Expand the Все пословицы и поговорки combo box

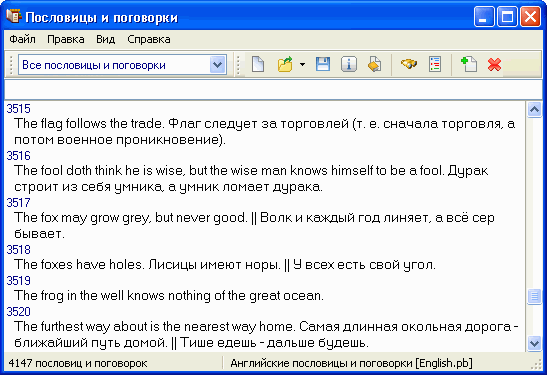pyautogui.click(x=218, y=65)
